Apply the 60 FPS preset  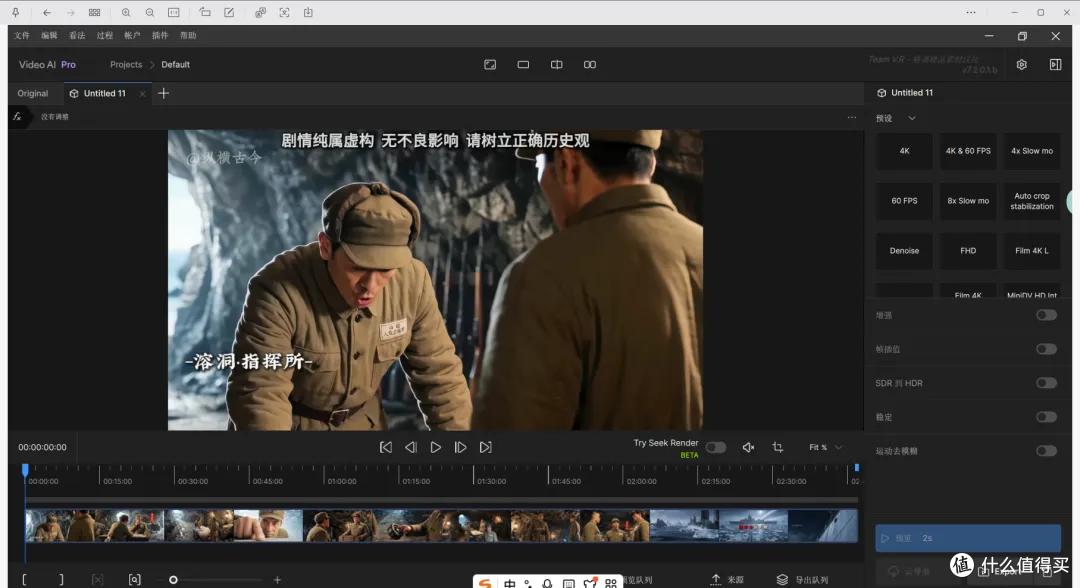click(904, 201)
